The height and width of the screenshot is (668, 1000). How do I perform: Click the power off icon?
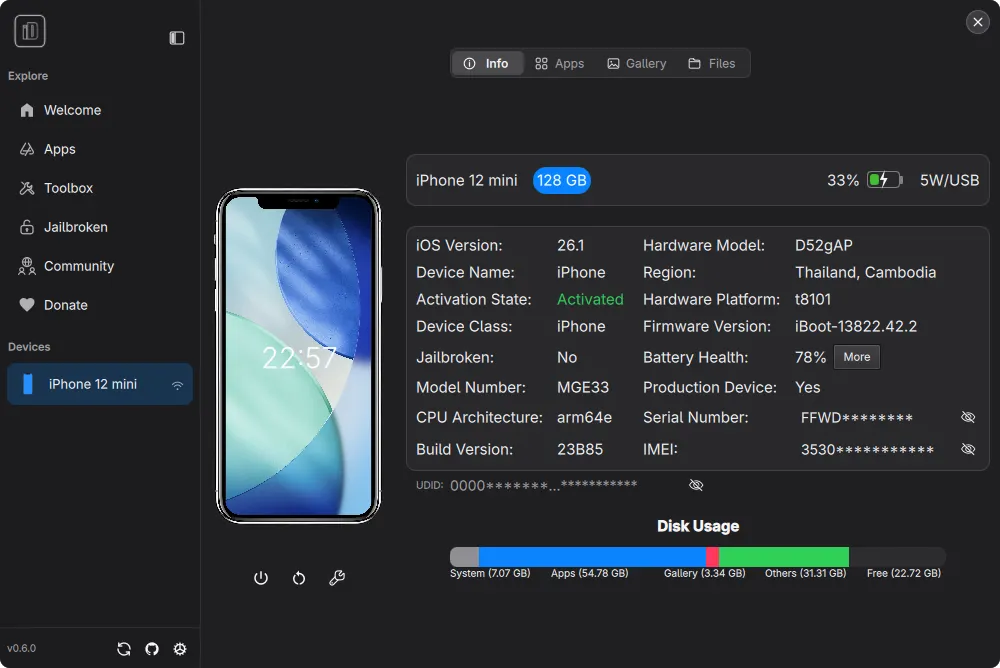261,578
